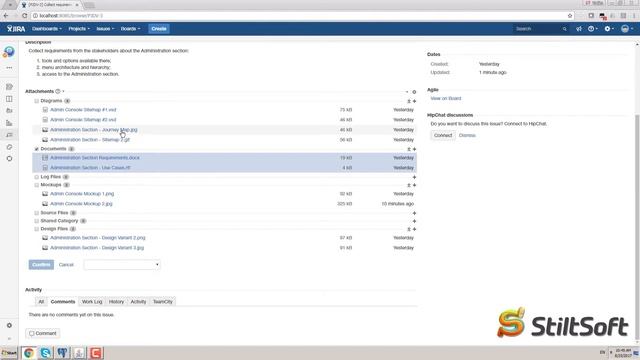Click the plus icon on Source Files row
Screen dimensions: 640x360
[414, 213]
